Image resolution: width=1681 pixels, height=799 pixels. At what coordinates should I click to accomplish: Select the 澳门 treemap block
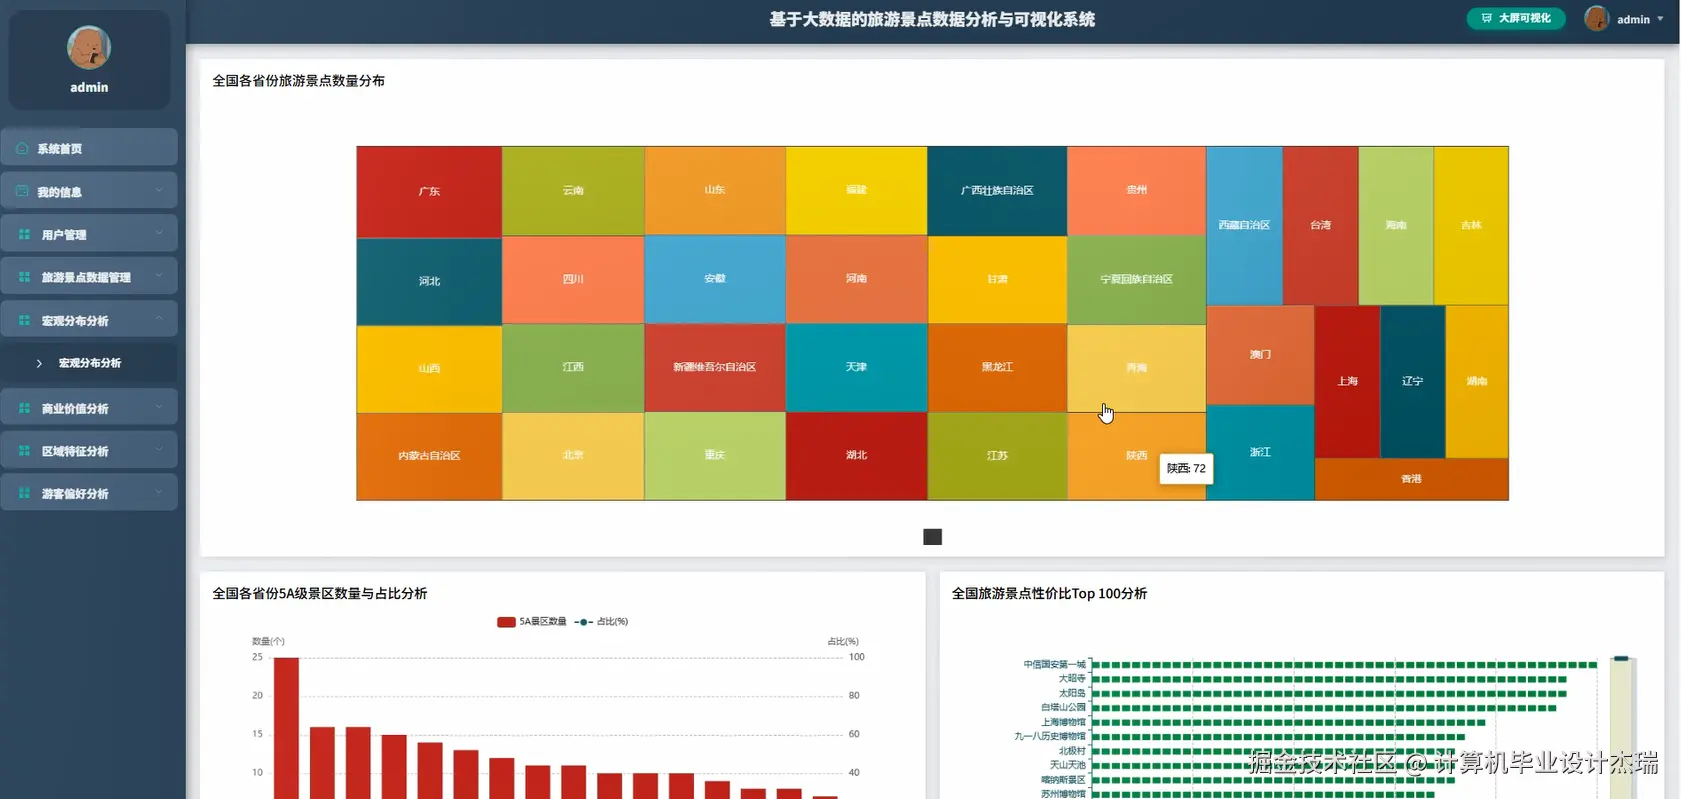point(1260,355)
